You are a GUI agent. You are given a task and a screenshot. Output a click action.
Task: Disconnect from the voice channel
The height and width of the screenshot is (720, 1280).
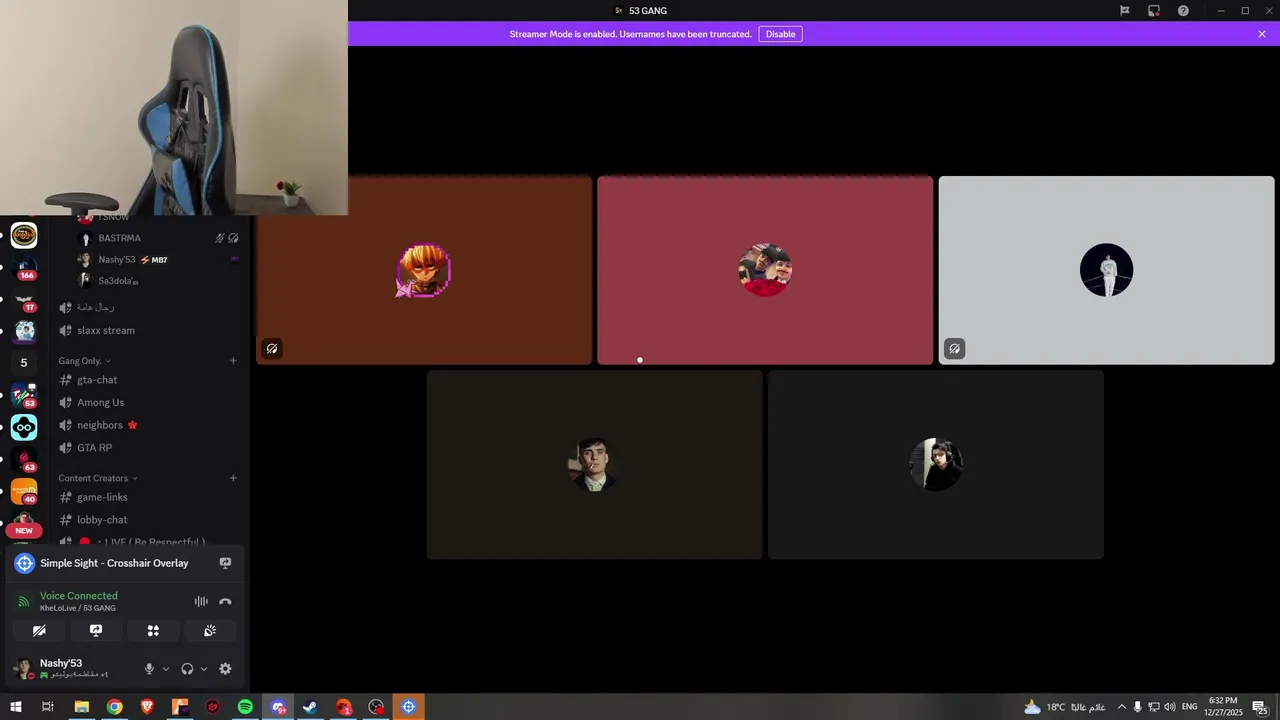click(225, 601)
